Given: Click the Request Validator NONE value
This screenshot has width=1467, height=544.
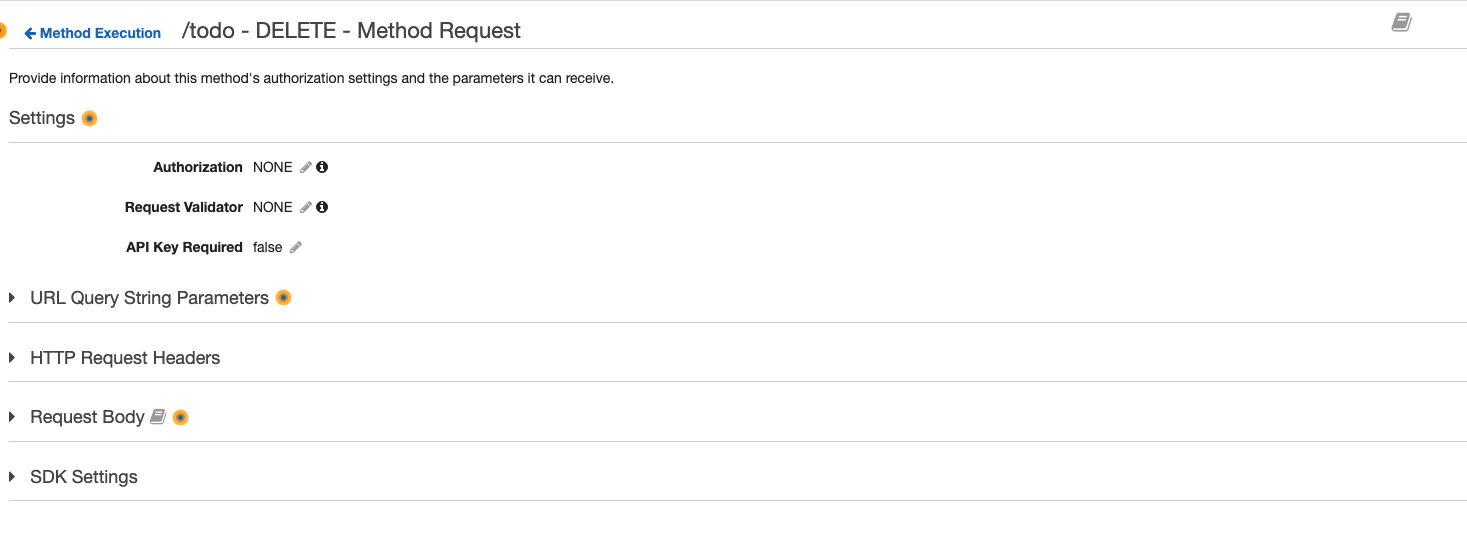Looking at the screenshot, I should pos(272,207).
